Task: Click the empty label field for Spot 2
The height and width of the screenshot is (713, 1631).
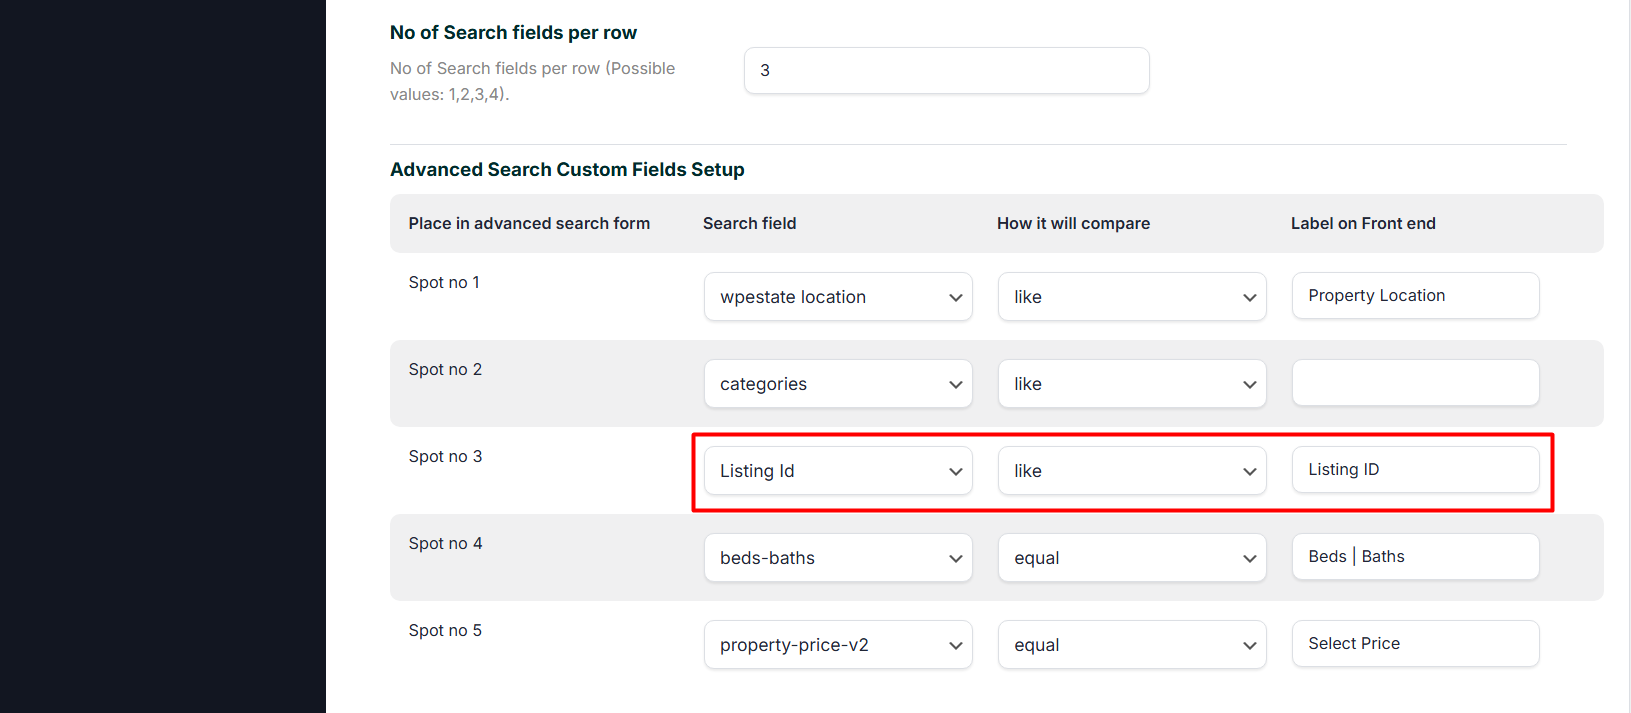Action: [1415, 383]
